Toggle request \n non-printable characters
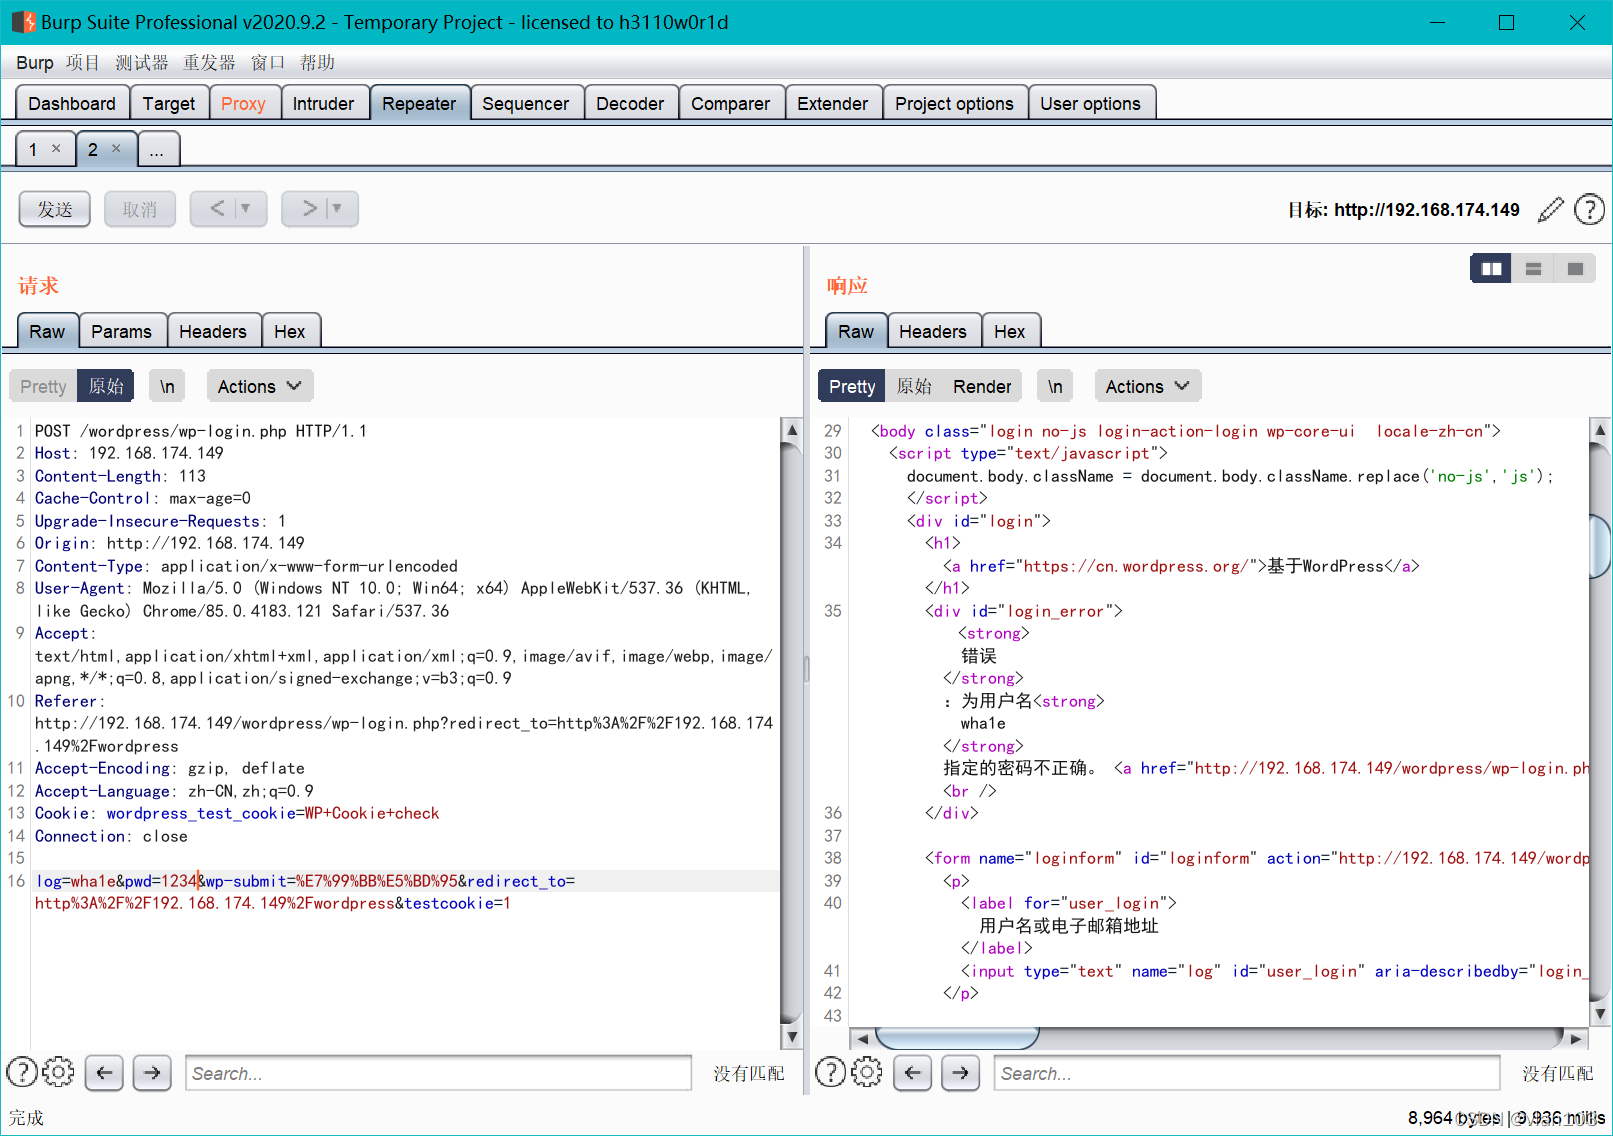The image size is (1613, 1136). 167,386
